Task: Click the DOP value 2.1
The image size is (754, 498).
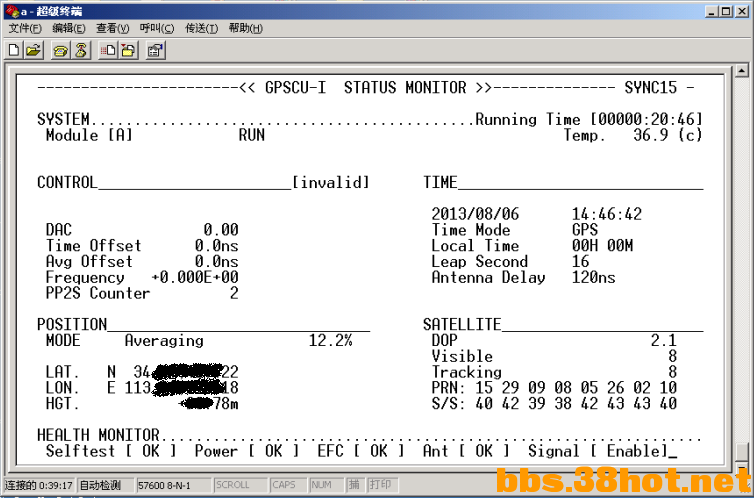Action: click(x=664, y=340)
